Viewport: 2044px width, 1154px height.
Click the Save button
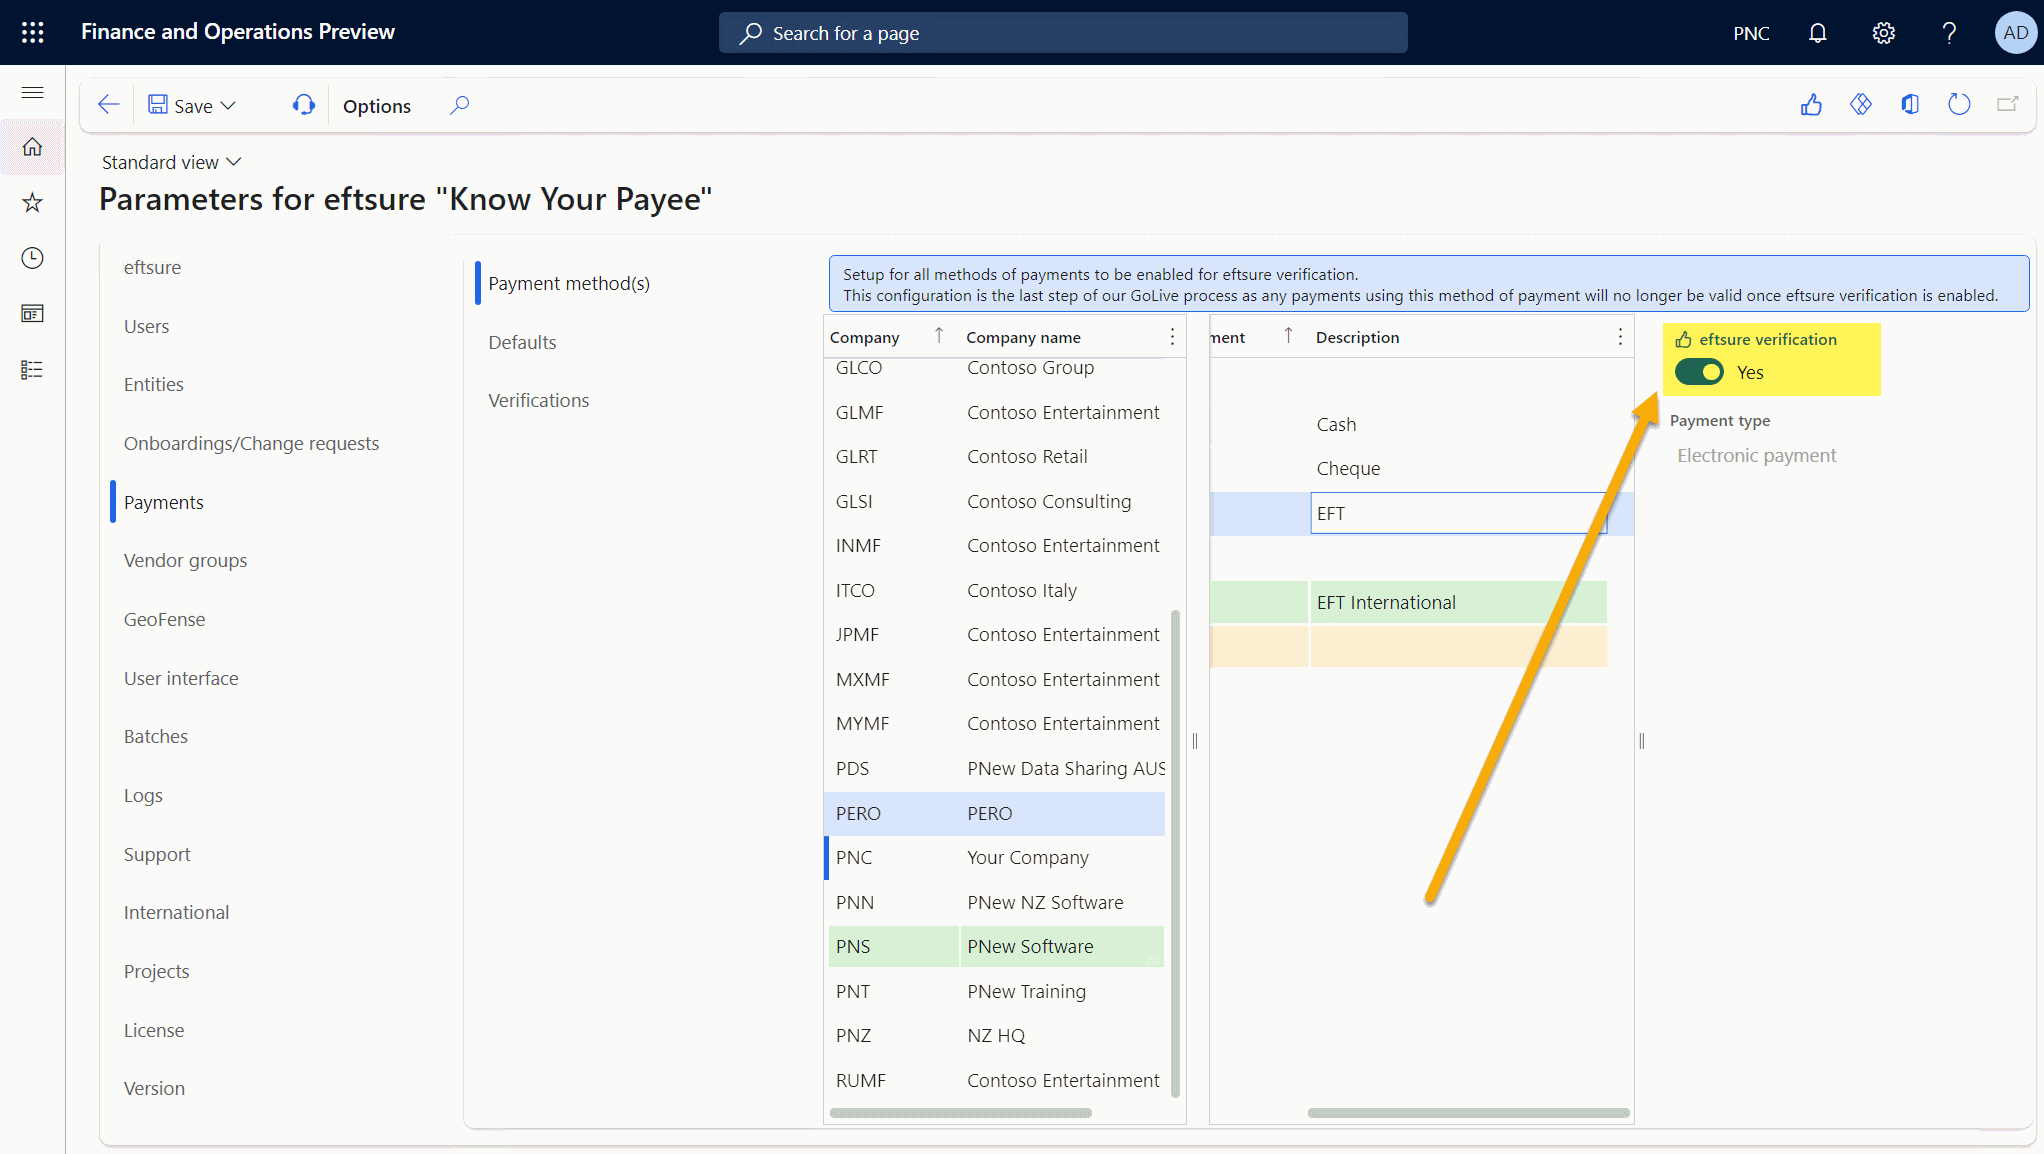click(x=181, y=106)
